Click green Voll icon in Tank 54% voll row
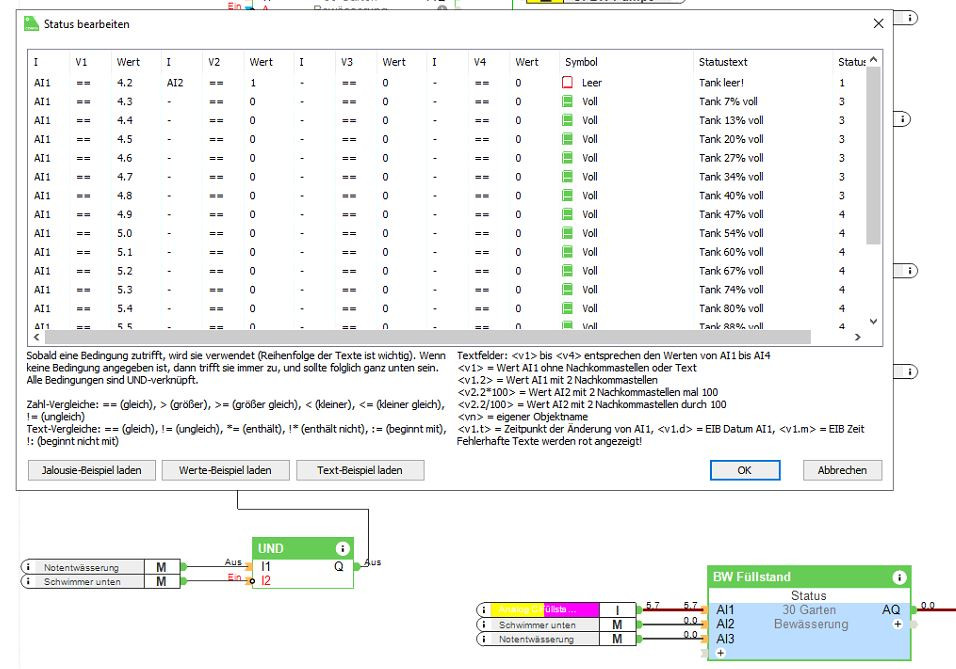 (567, 233)
